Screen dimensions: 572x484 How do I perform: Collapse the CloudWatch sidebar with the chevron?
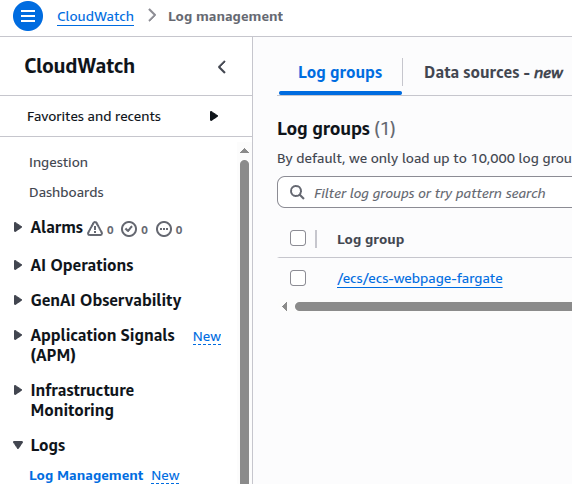pyautogui.click(x=222, y=67)
